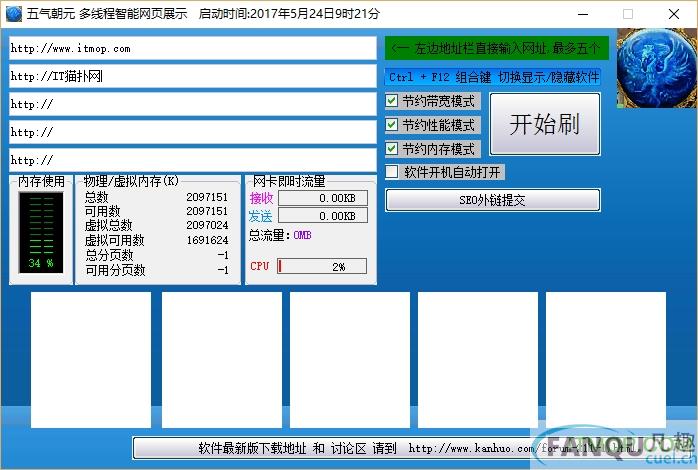Toggle 节约带宽模式 checkbox

click(x=392, y=101)
